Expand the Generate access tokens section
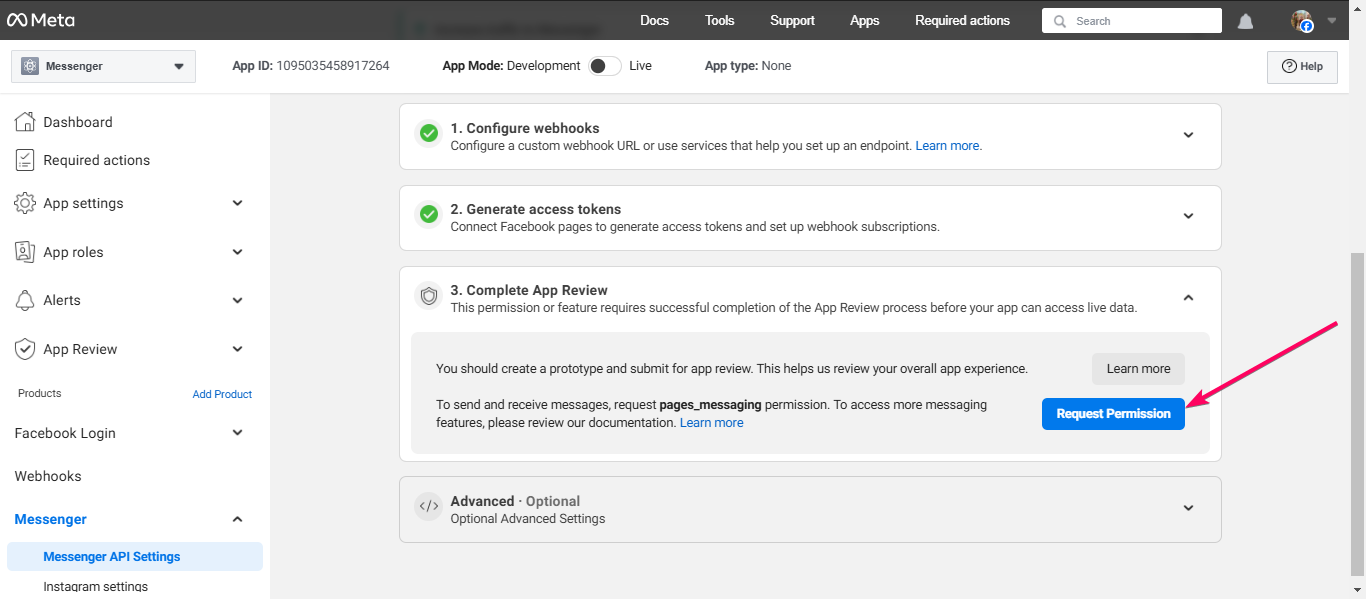This screenshot has width=1366, height=599. pos(1188,216)
